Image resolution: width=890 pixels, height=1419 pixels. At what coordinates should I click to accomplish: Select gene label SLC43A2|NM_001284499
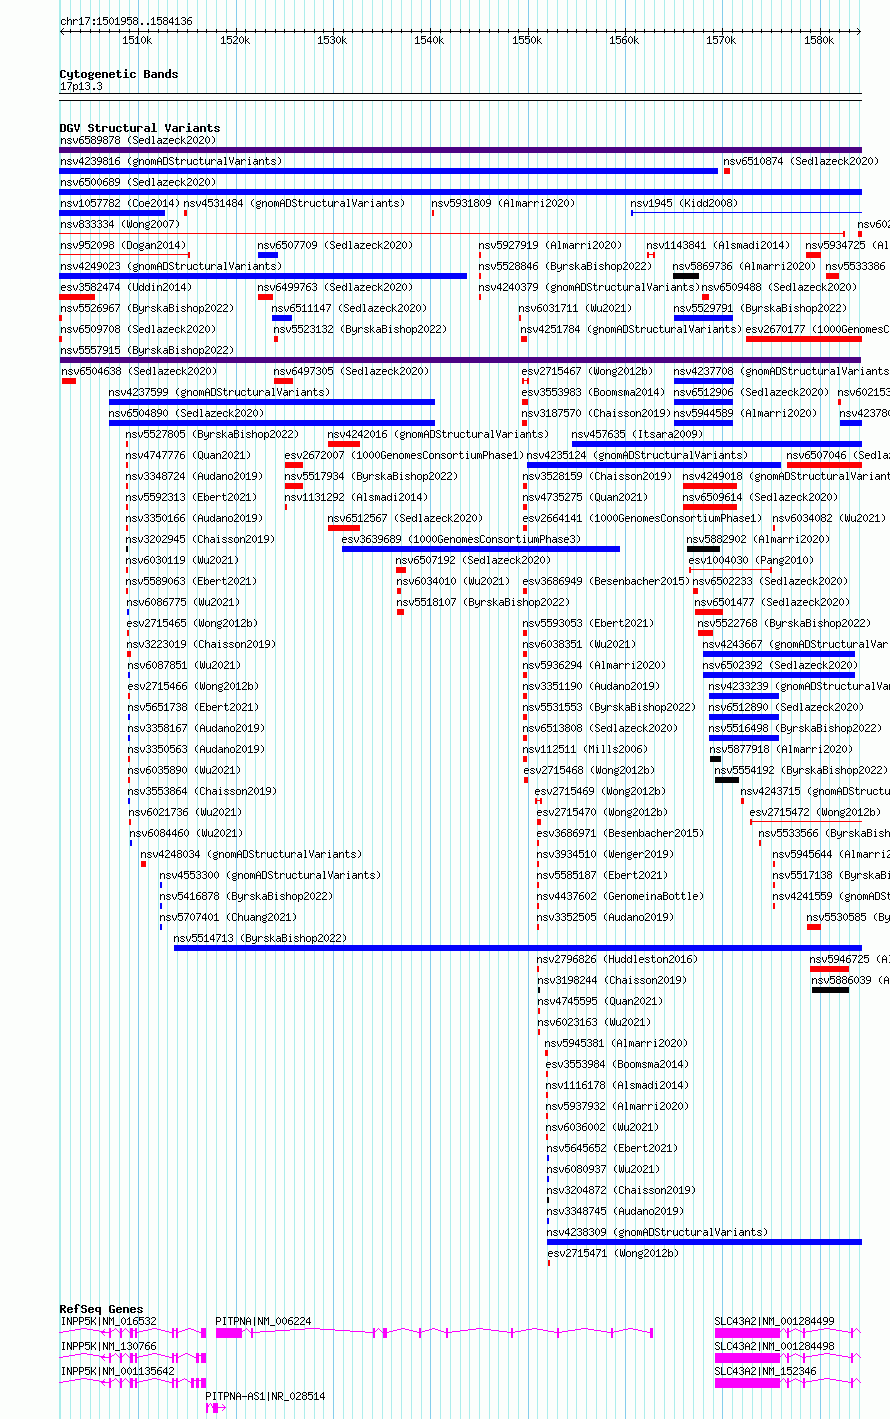click(x=774, y=1321)
